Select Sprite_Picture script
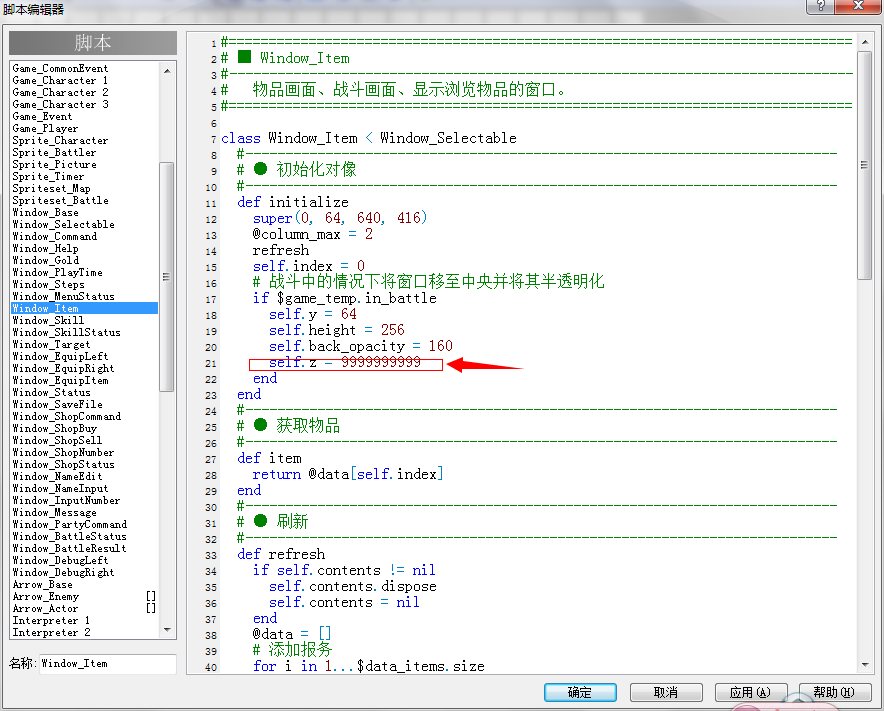This screenshot has width=884, height=711. 54,165
